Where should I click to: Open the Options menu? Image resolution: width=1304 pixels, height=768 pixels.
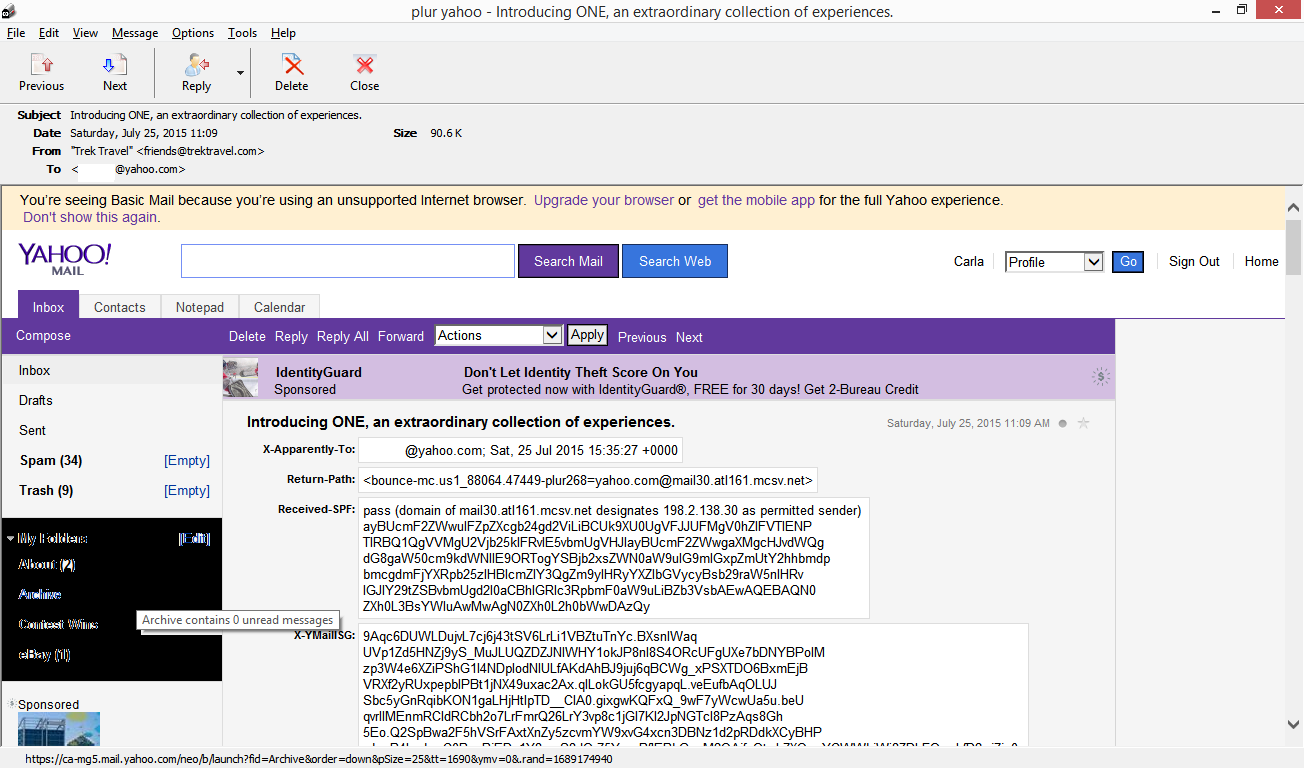click(x=193, y=33)
